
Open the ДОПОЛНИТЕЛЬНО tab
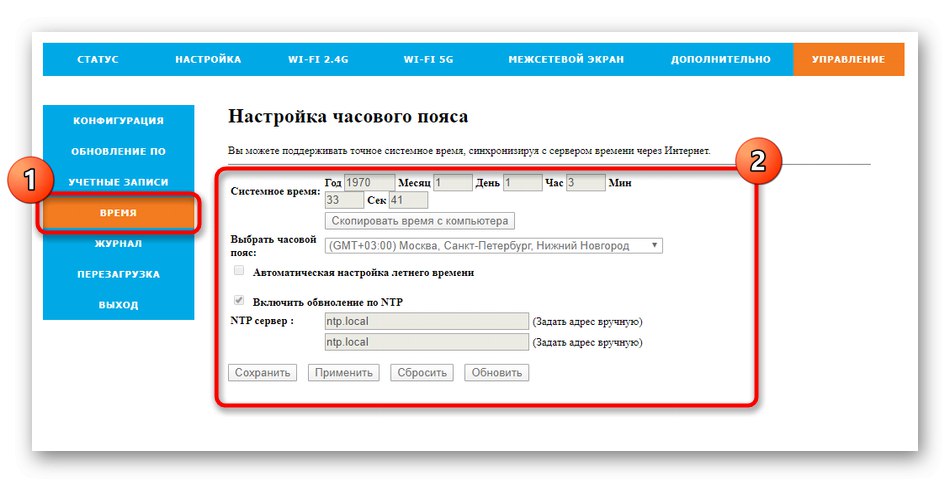tap(720, 59)
